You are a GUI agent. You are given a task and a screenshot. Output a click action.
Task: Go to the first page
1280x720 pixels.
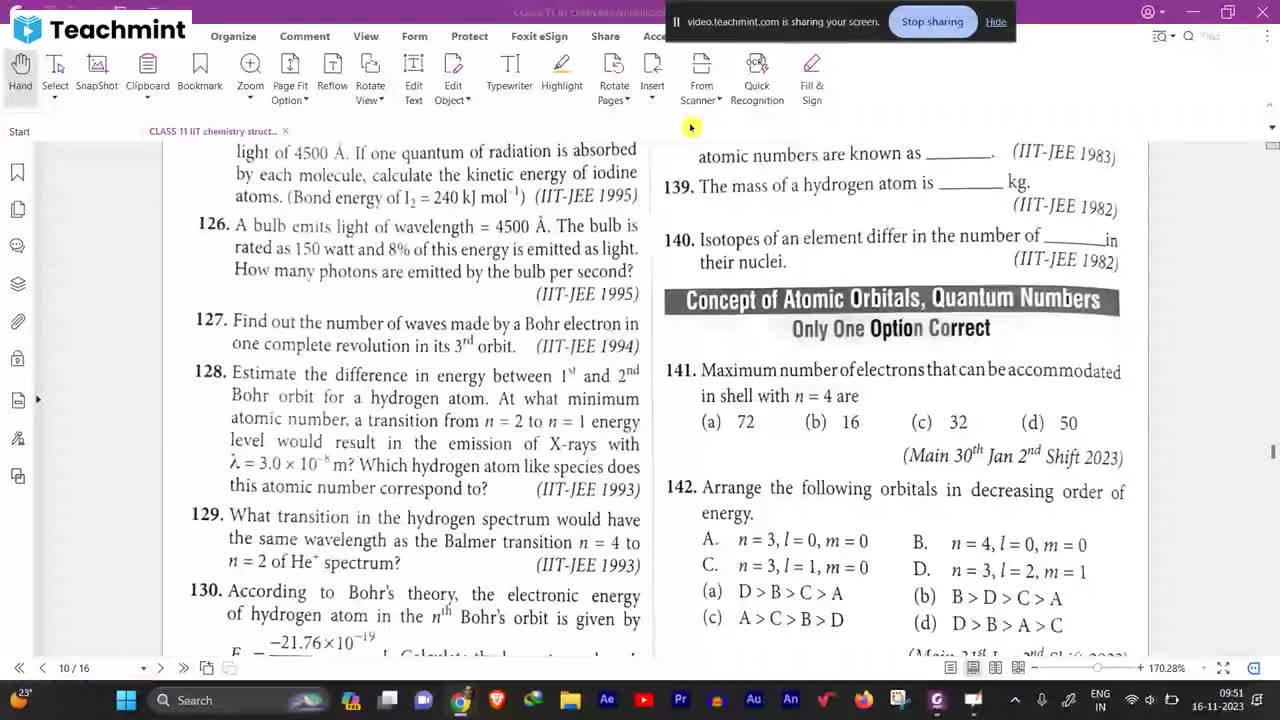[19, 668]
